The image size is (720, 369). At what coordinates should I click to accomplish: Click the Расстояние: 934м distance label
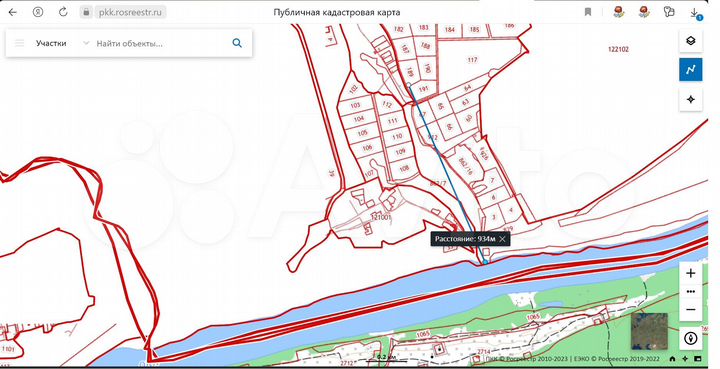click(465, 239)
